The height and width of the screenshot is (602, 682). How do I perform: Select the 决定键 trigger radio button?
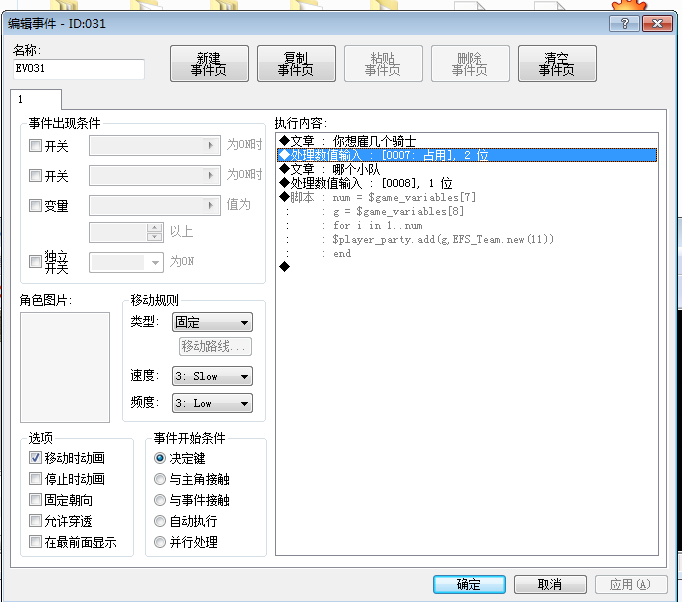point(160,458)
